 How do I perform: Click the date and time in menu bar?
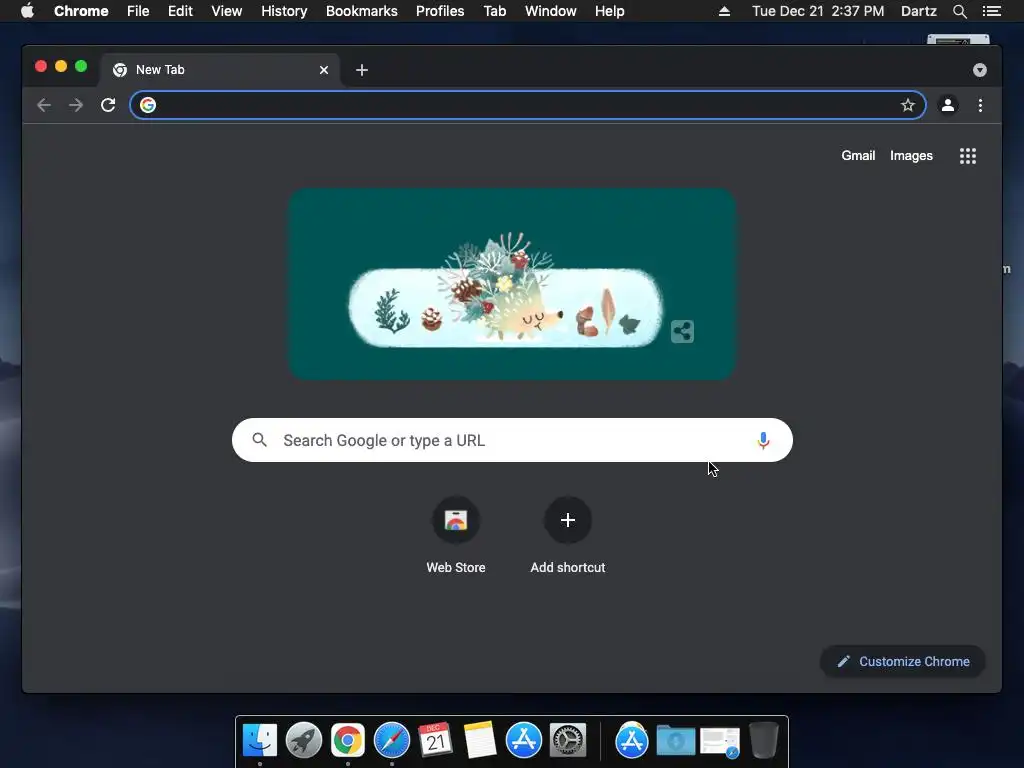818,11
